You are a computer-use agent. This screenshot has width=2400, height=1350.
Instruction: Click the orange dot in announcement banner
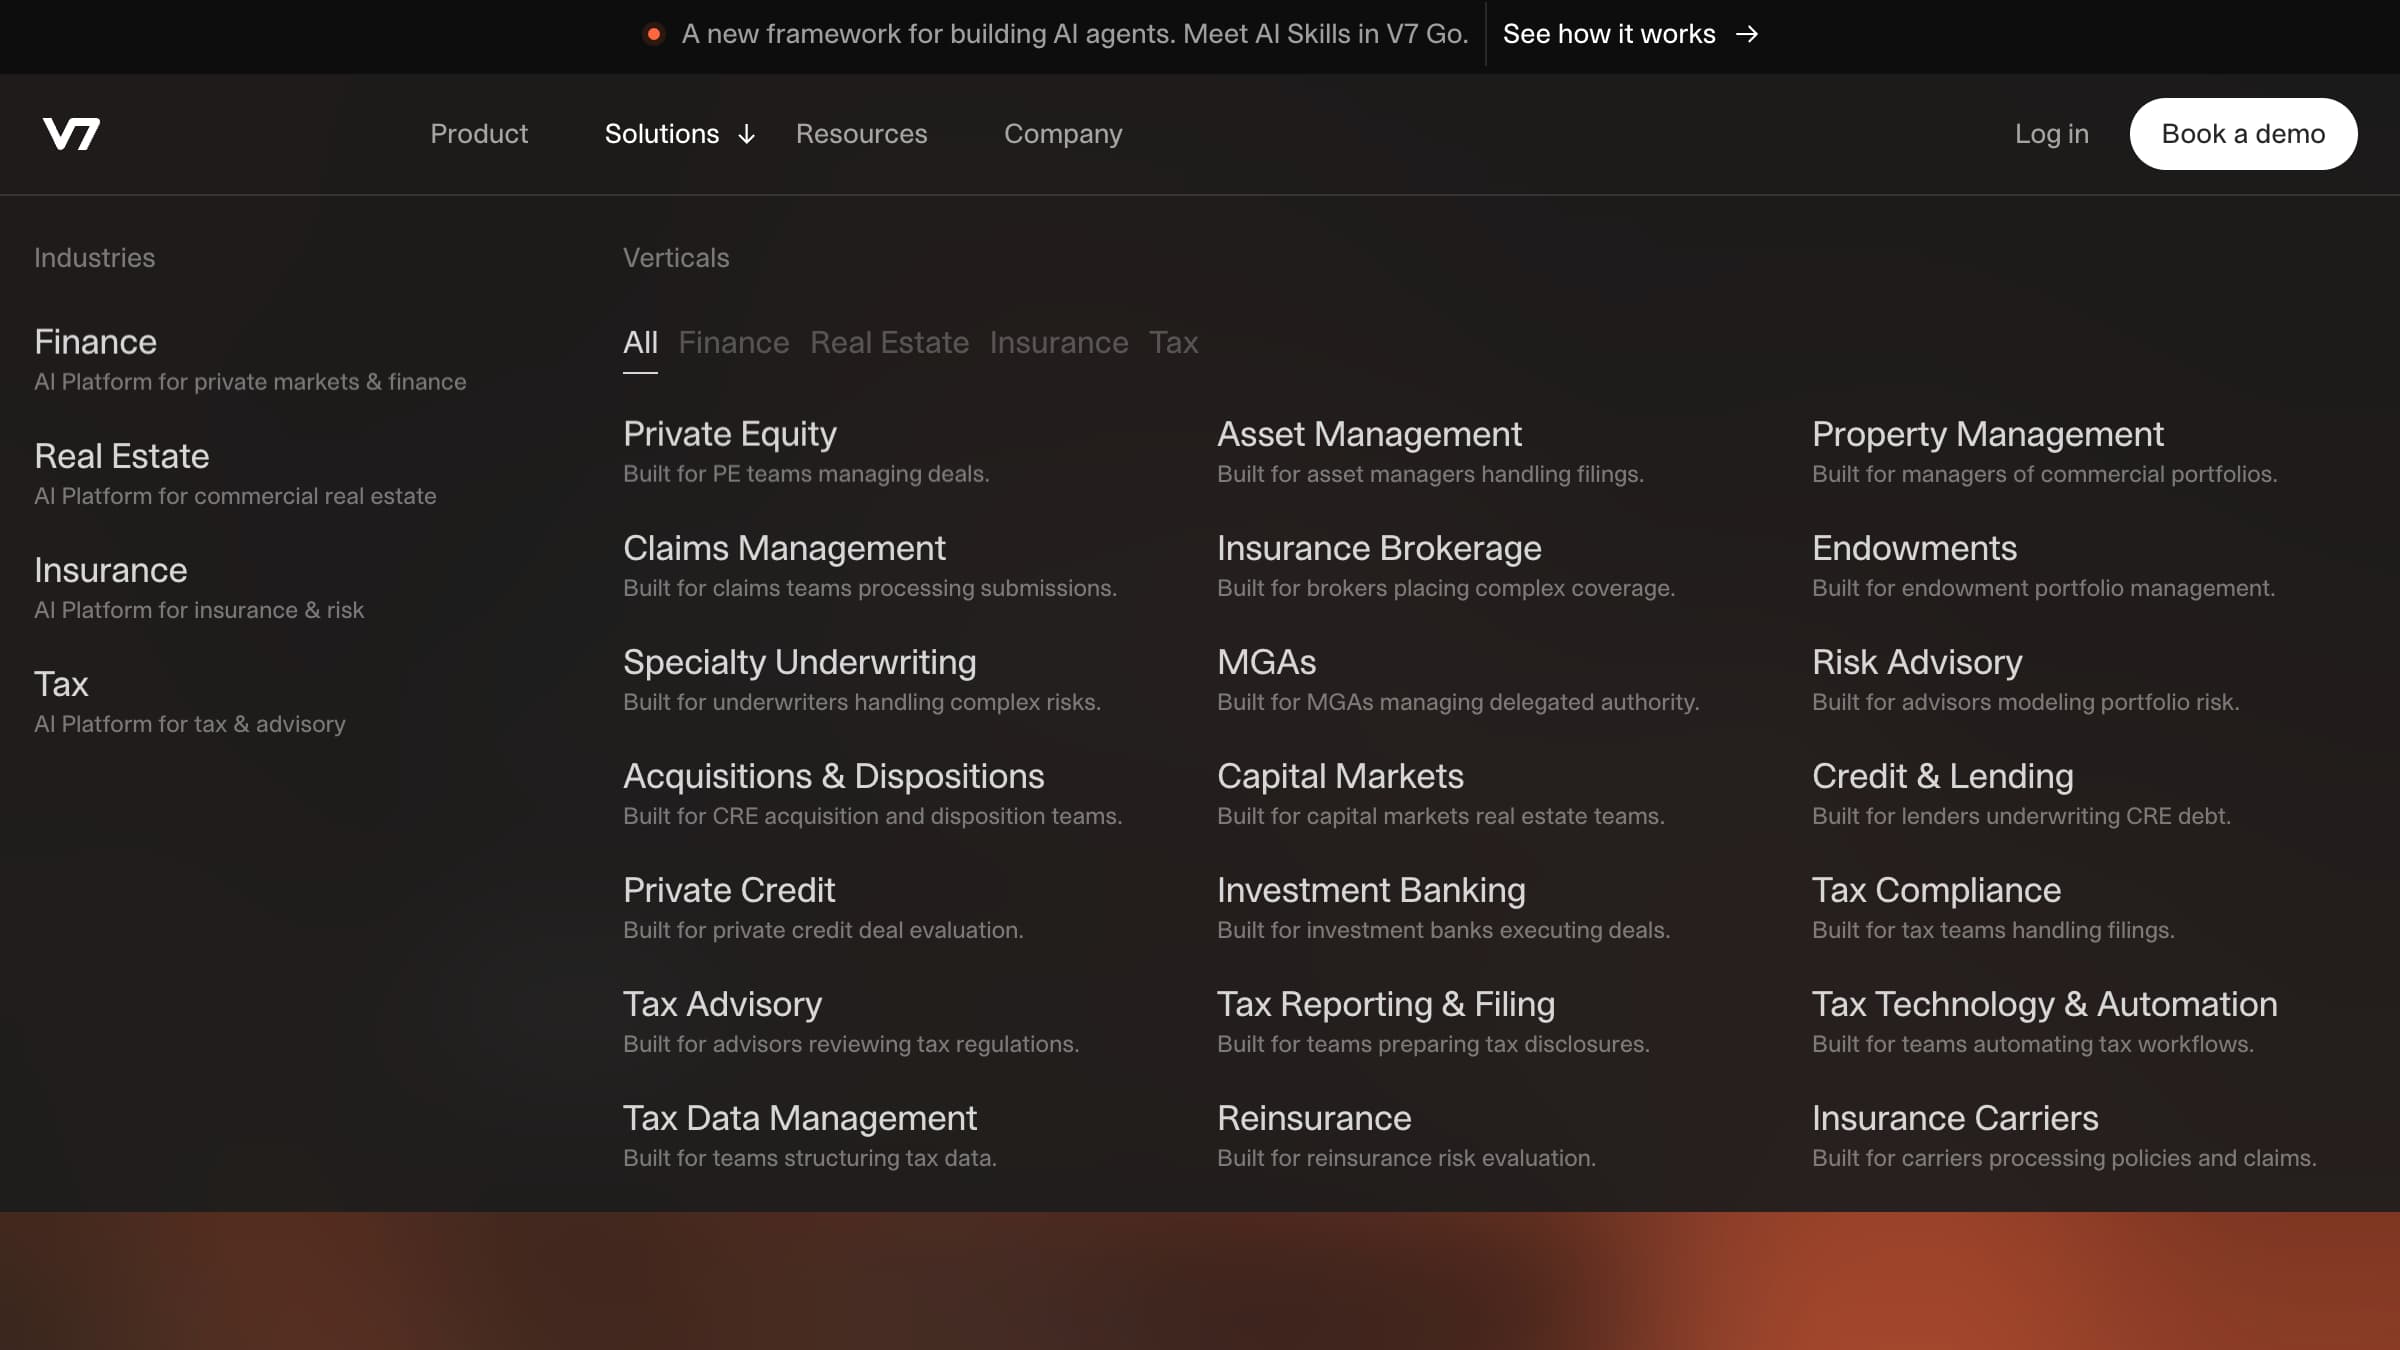[654, 35]
